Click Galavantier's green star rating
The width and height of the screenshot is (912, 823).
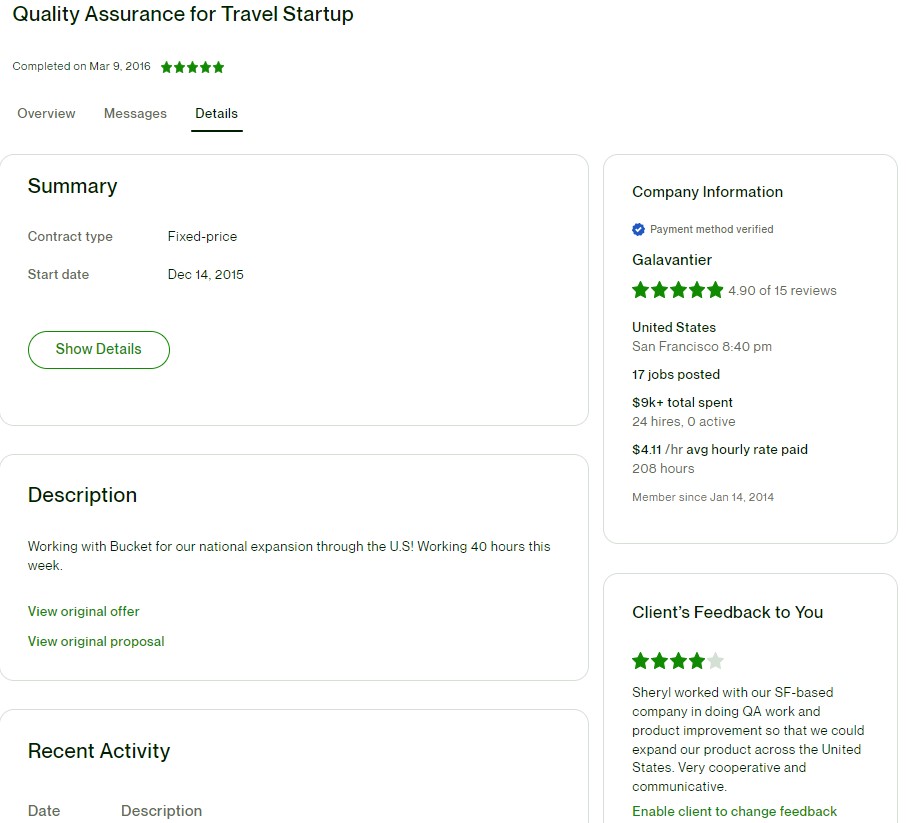tap(677, 290)
